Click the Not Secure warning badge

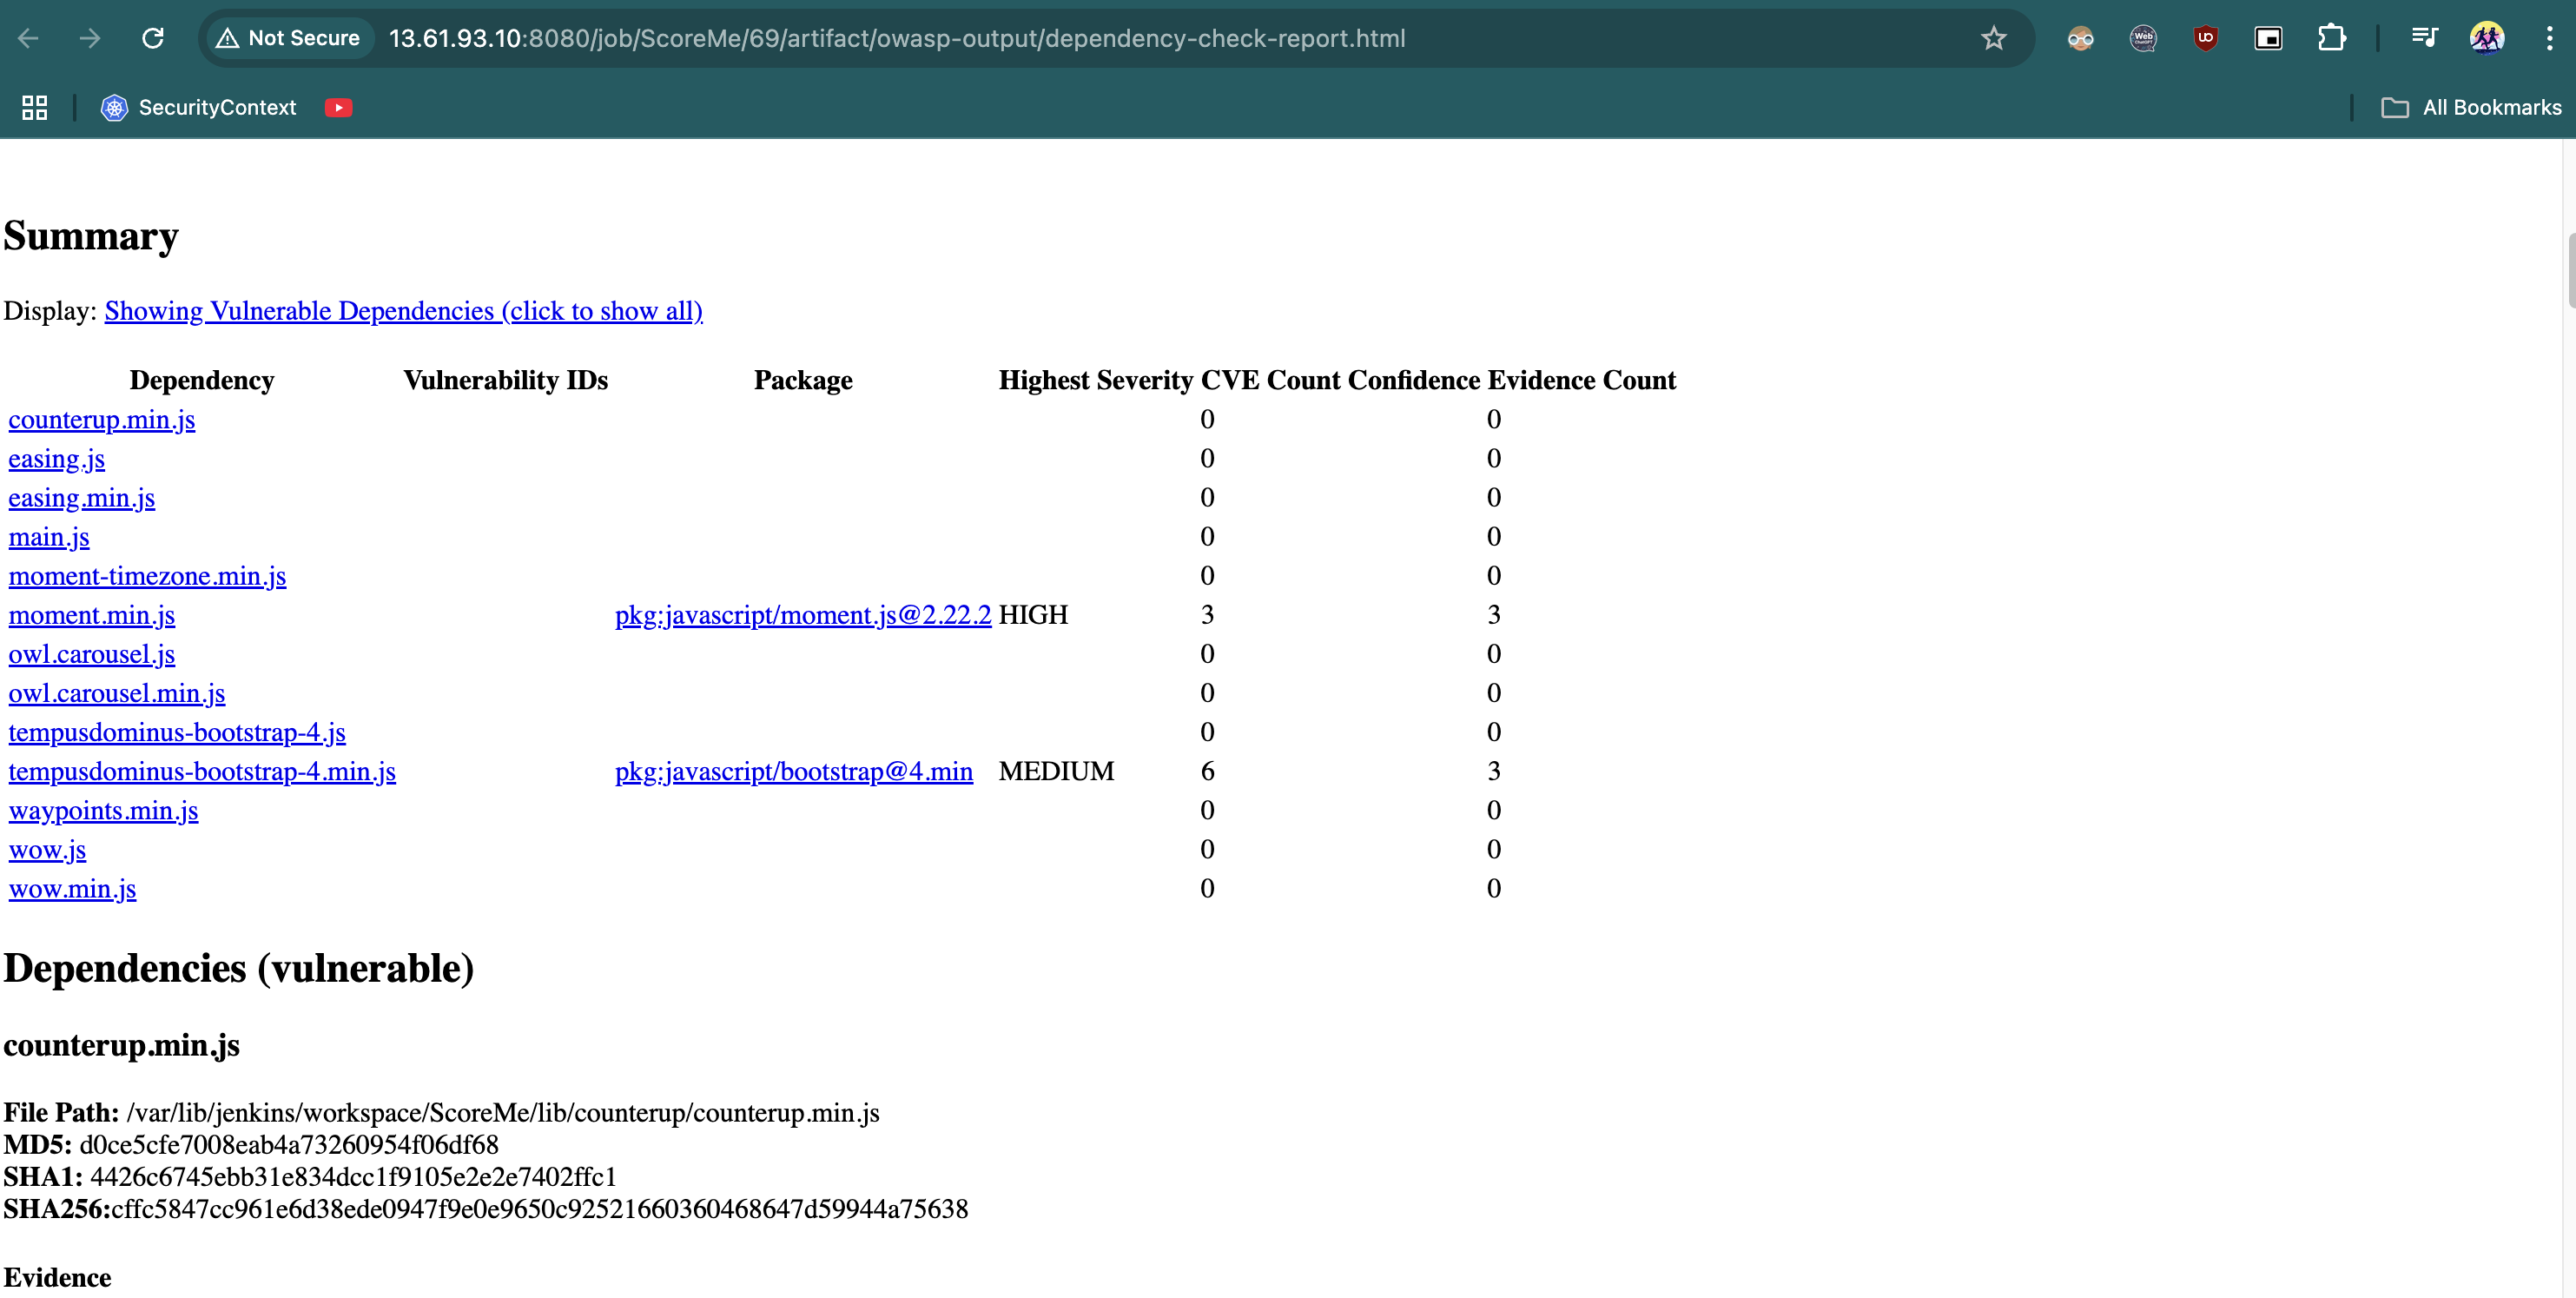pyautogui.click(x=289, y=38)
